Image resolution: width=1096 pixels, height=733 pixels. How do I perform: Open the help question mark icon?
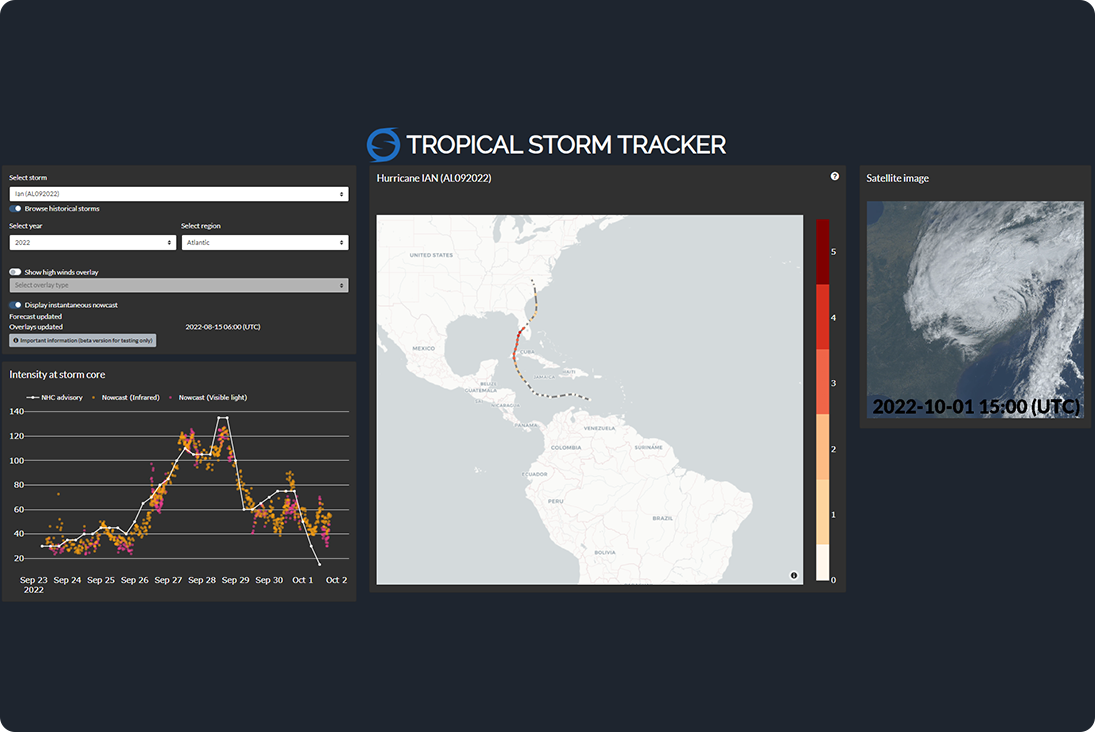click(835, 176)
